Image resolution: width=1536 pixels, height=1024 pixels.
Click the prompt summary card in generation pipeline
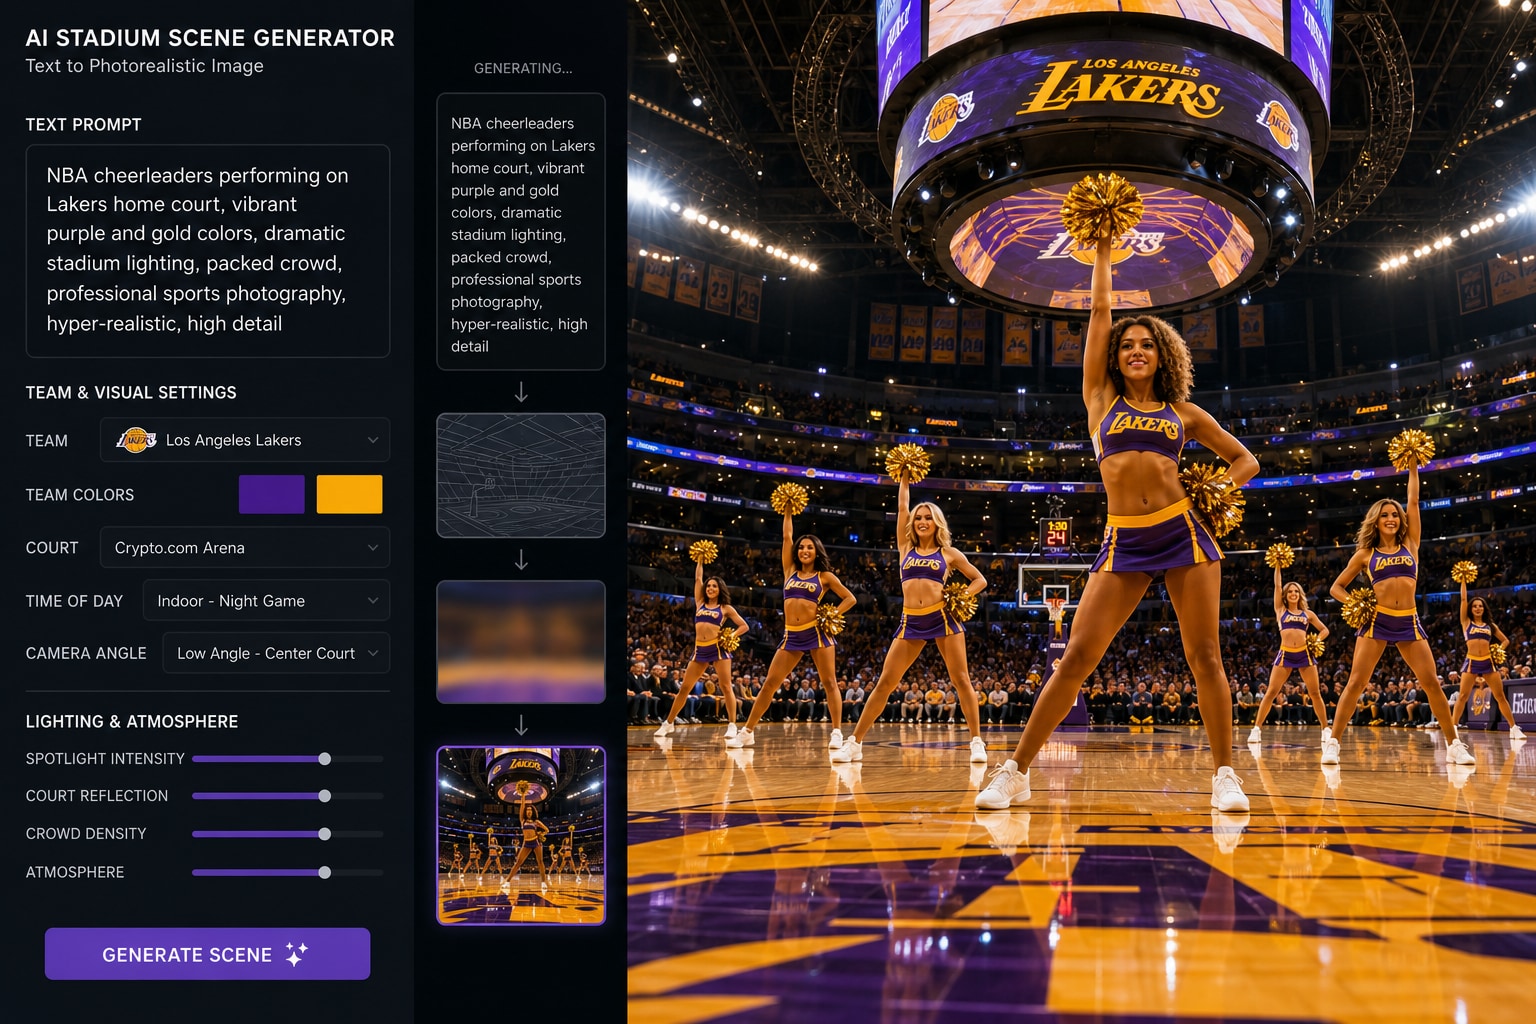click(x=521, y=232)
